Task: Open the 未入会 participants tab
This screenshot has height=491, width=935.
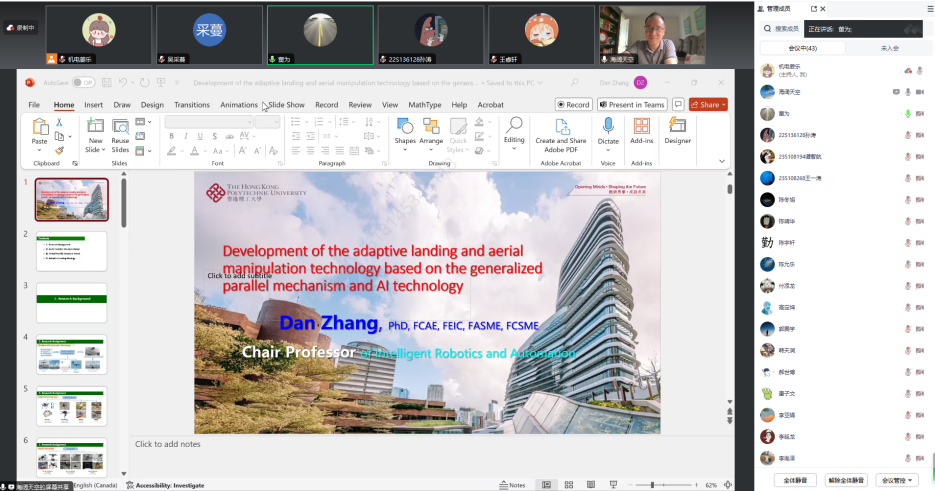Action: 889,48
